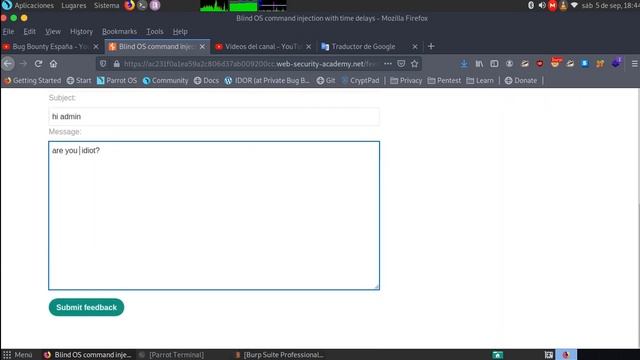Open Getting Started bookmark
The width and height of the screenshot is (640, 360).
pyautogui.click(x=33, y=80)
